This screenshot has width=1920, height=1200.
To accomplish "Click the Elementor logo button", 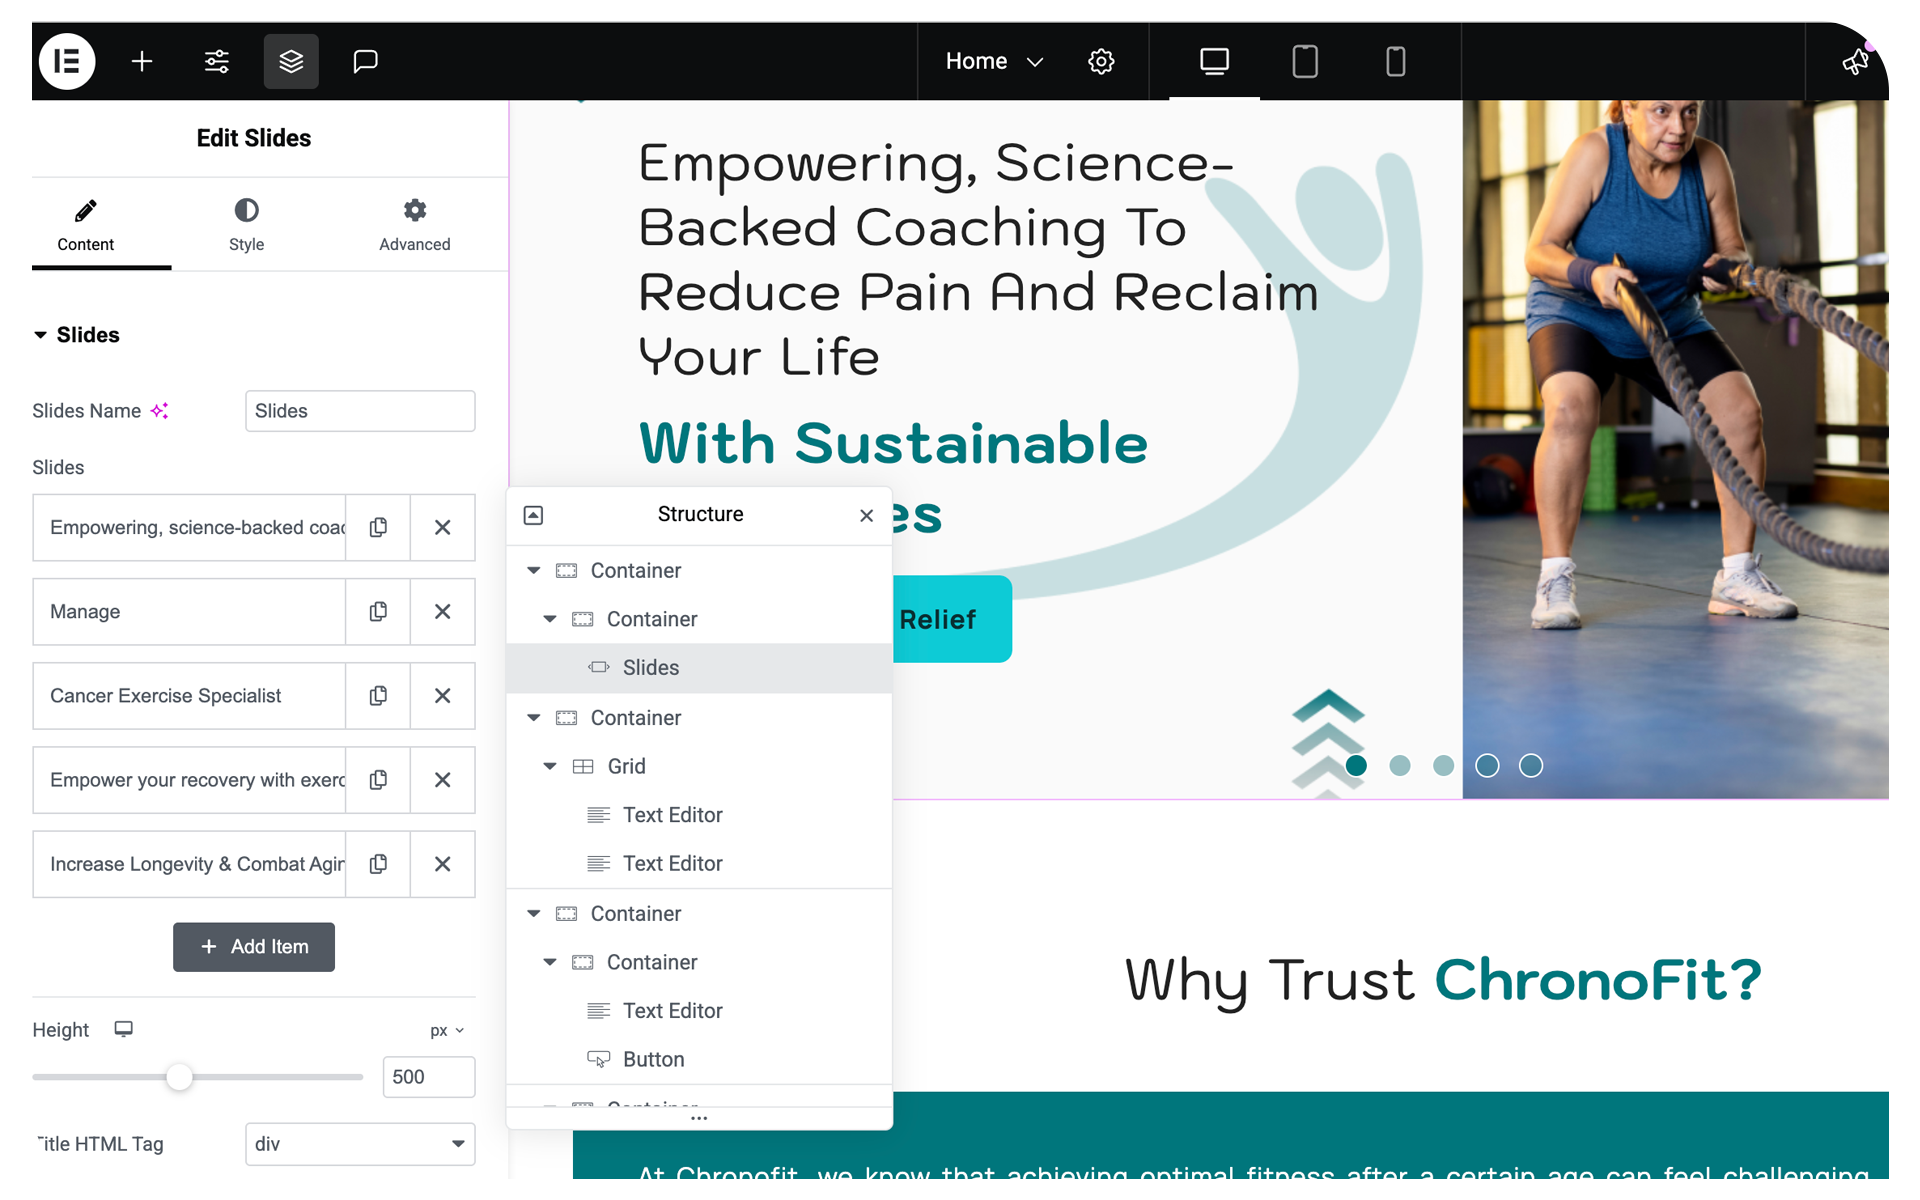I will [67, 61].
